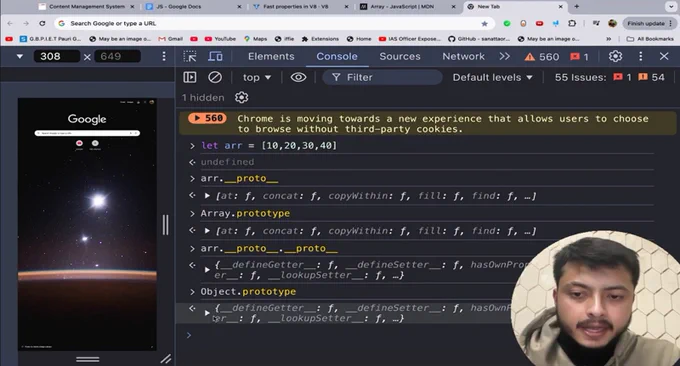Open the YouTube bookmark
The height and width of the screenshot is (366, 680).
(220, 39)
